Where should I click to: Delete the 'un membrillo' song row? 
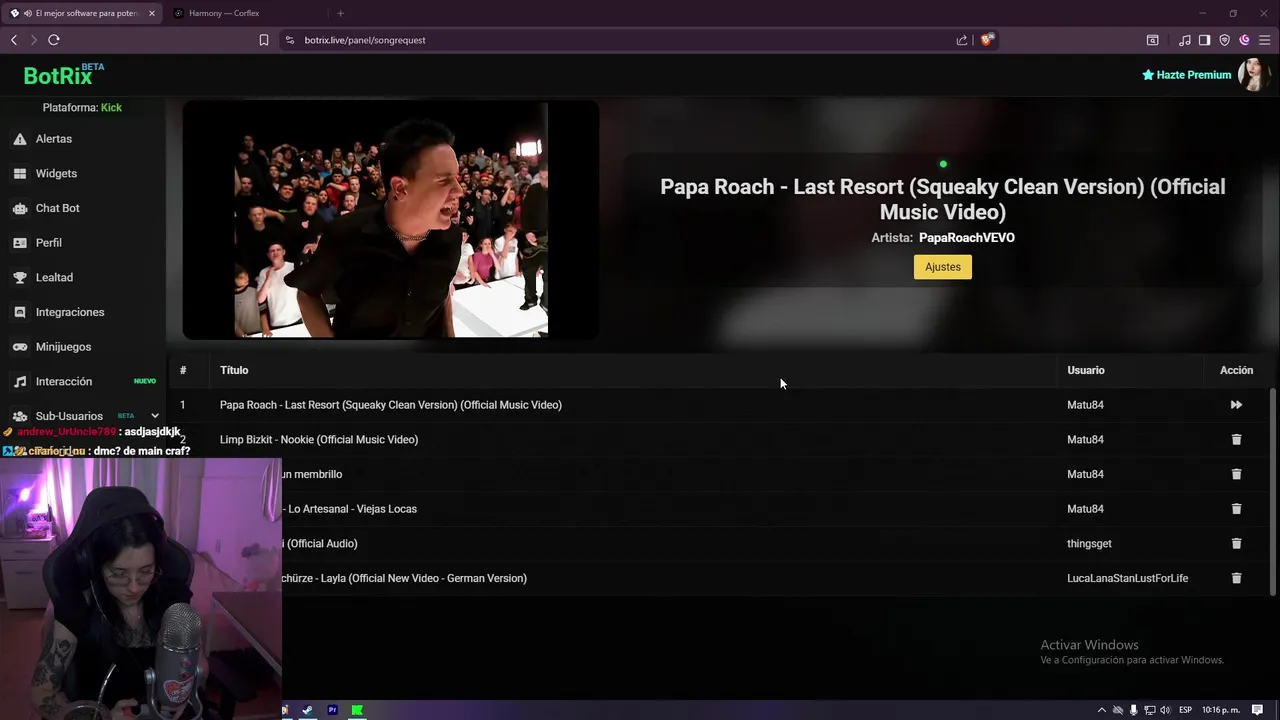pyautogui.click(x=1236, y=474)
